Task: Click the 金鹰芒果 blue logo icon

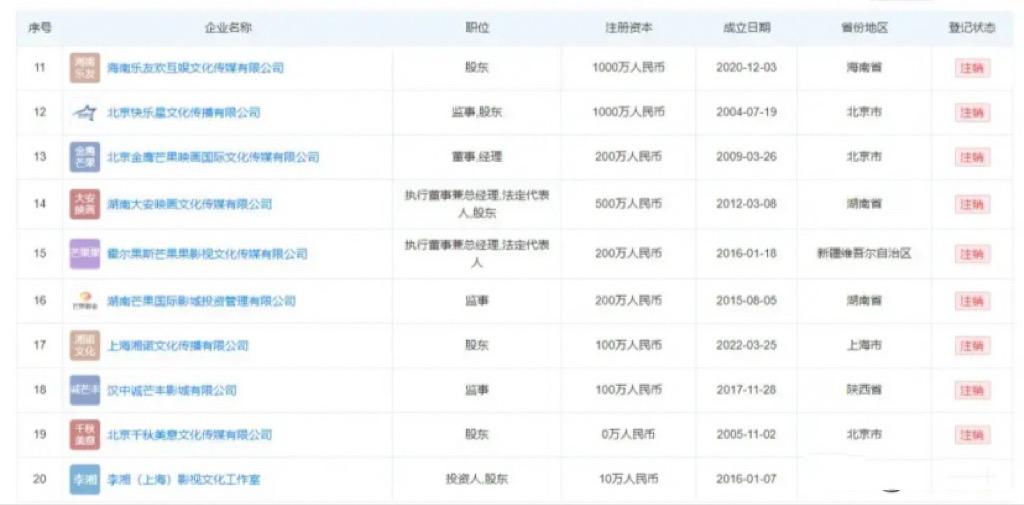Action: (84, 157)
